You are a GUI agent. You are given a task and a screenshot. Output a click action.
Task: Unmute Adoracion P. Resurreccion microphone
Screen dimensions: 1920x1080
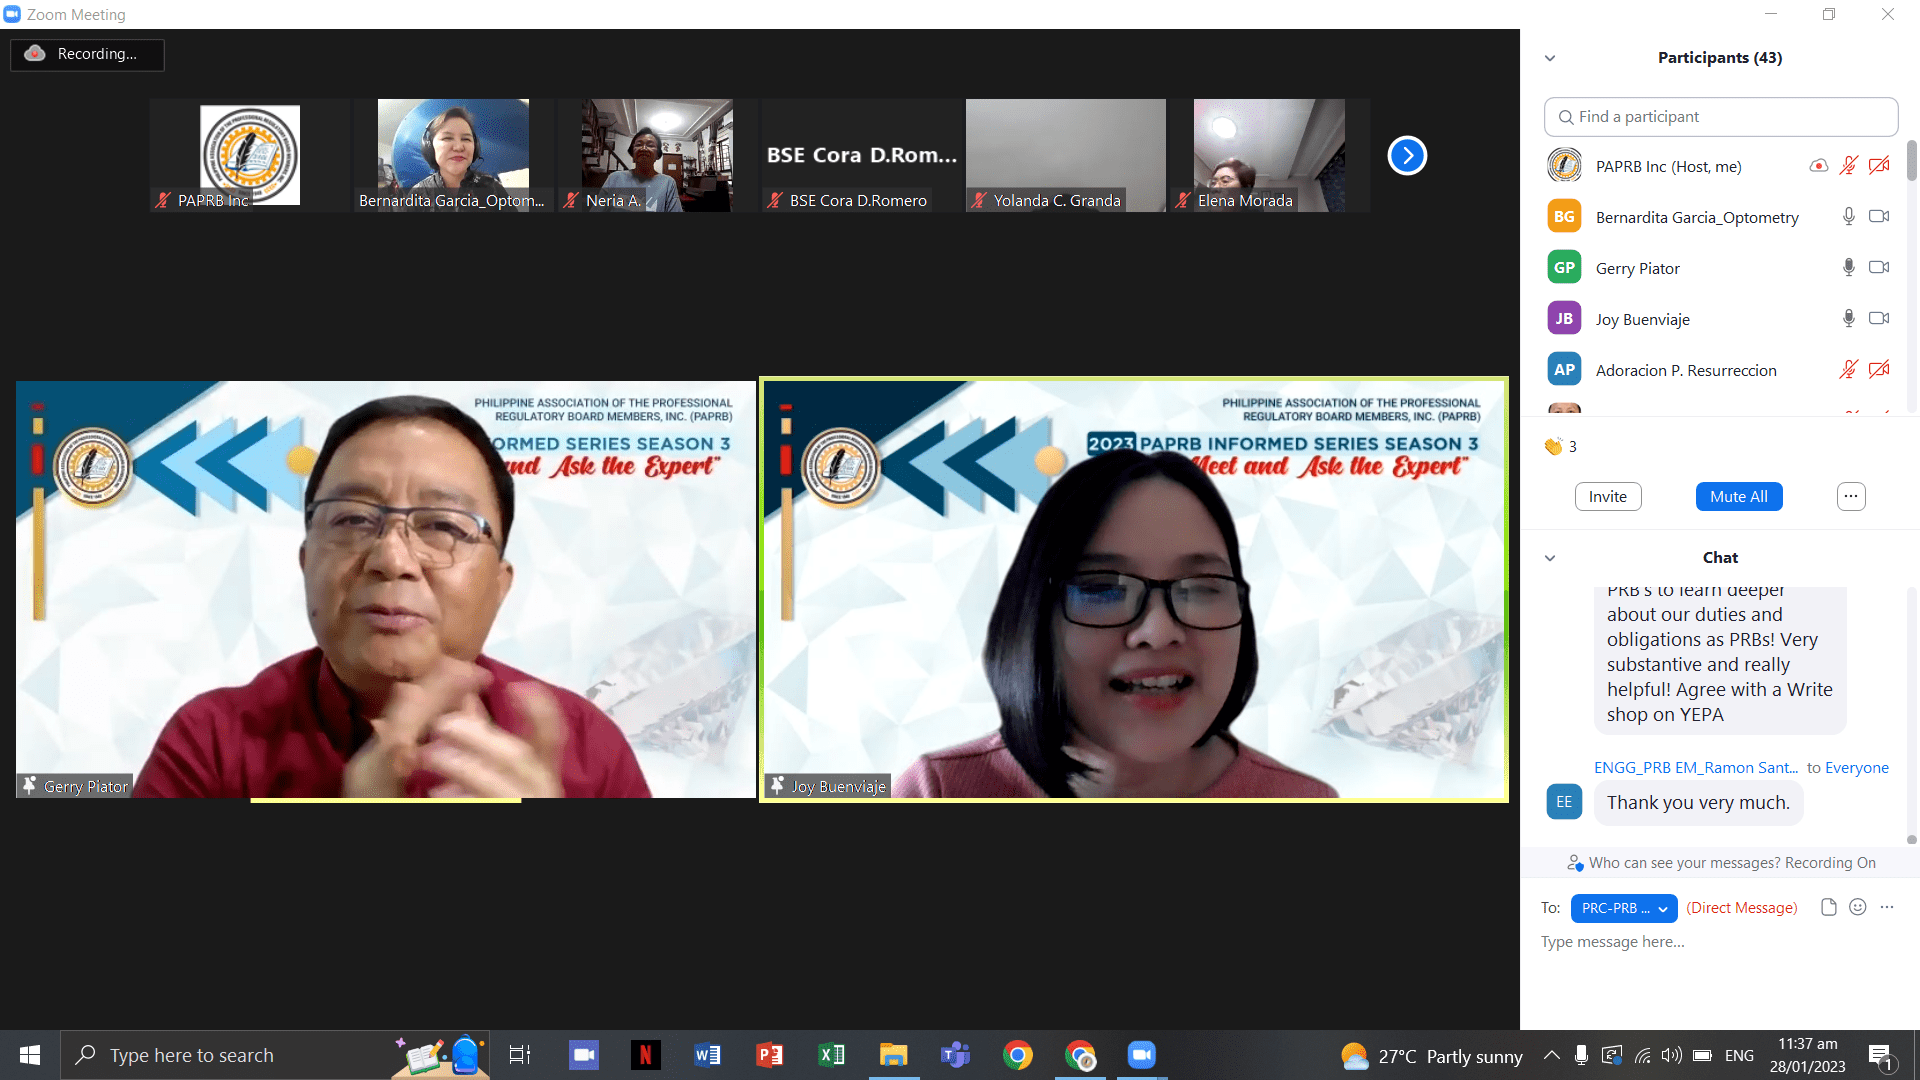pyautogui.click(x=1848, y=369)
